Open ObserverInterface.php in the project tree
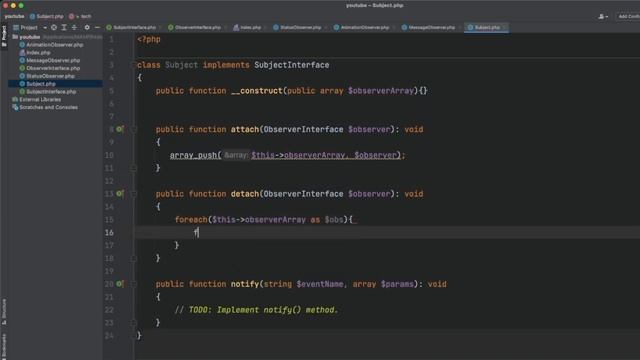 (53, 68)
